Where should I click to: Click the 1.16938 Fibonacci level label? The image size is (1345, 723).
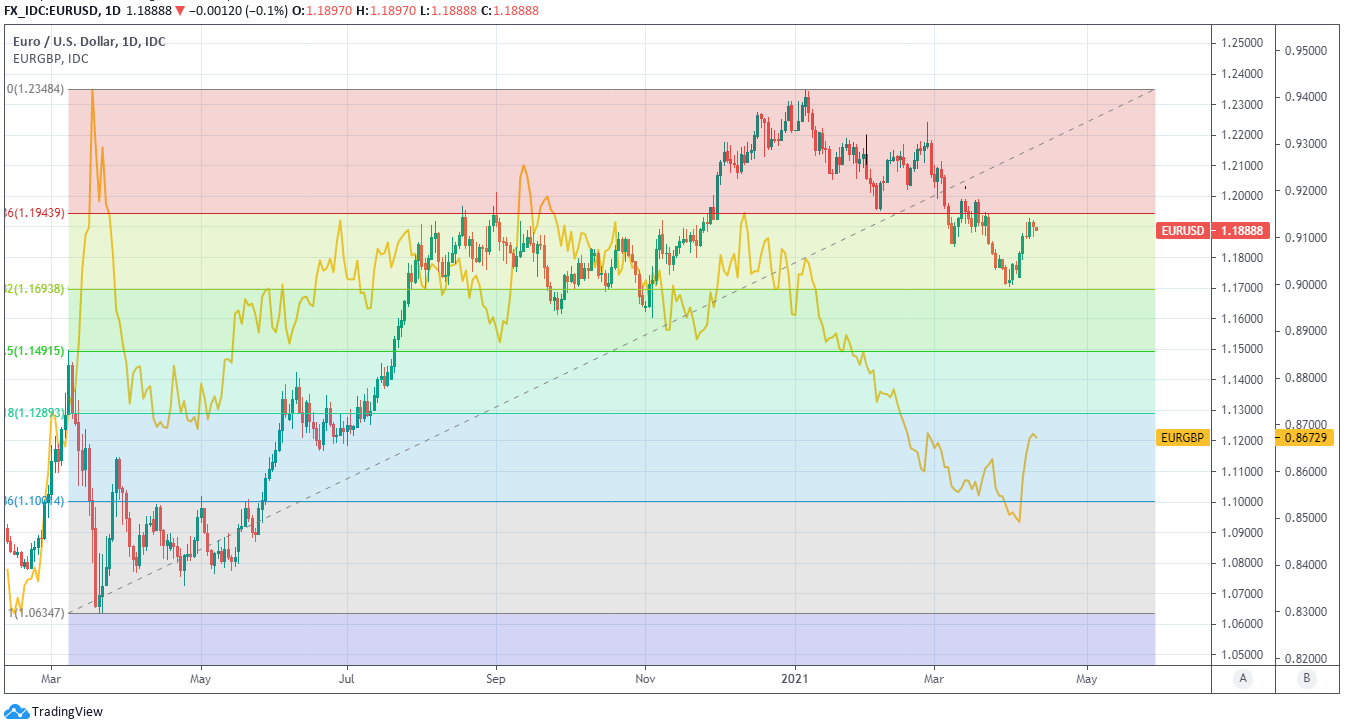click(35, 288)
